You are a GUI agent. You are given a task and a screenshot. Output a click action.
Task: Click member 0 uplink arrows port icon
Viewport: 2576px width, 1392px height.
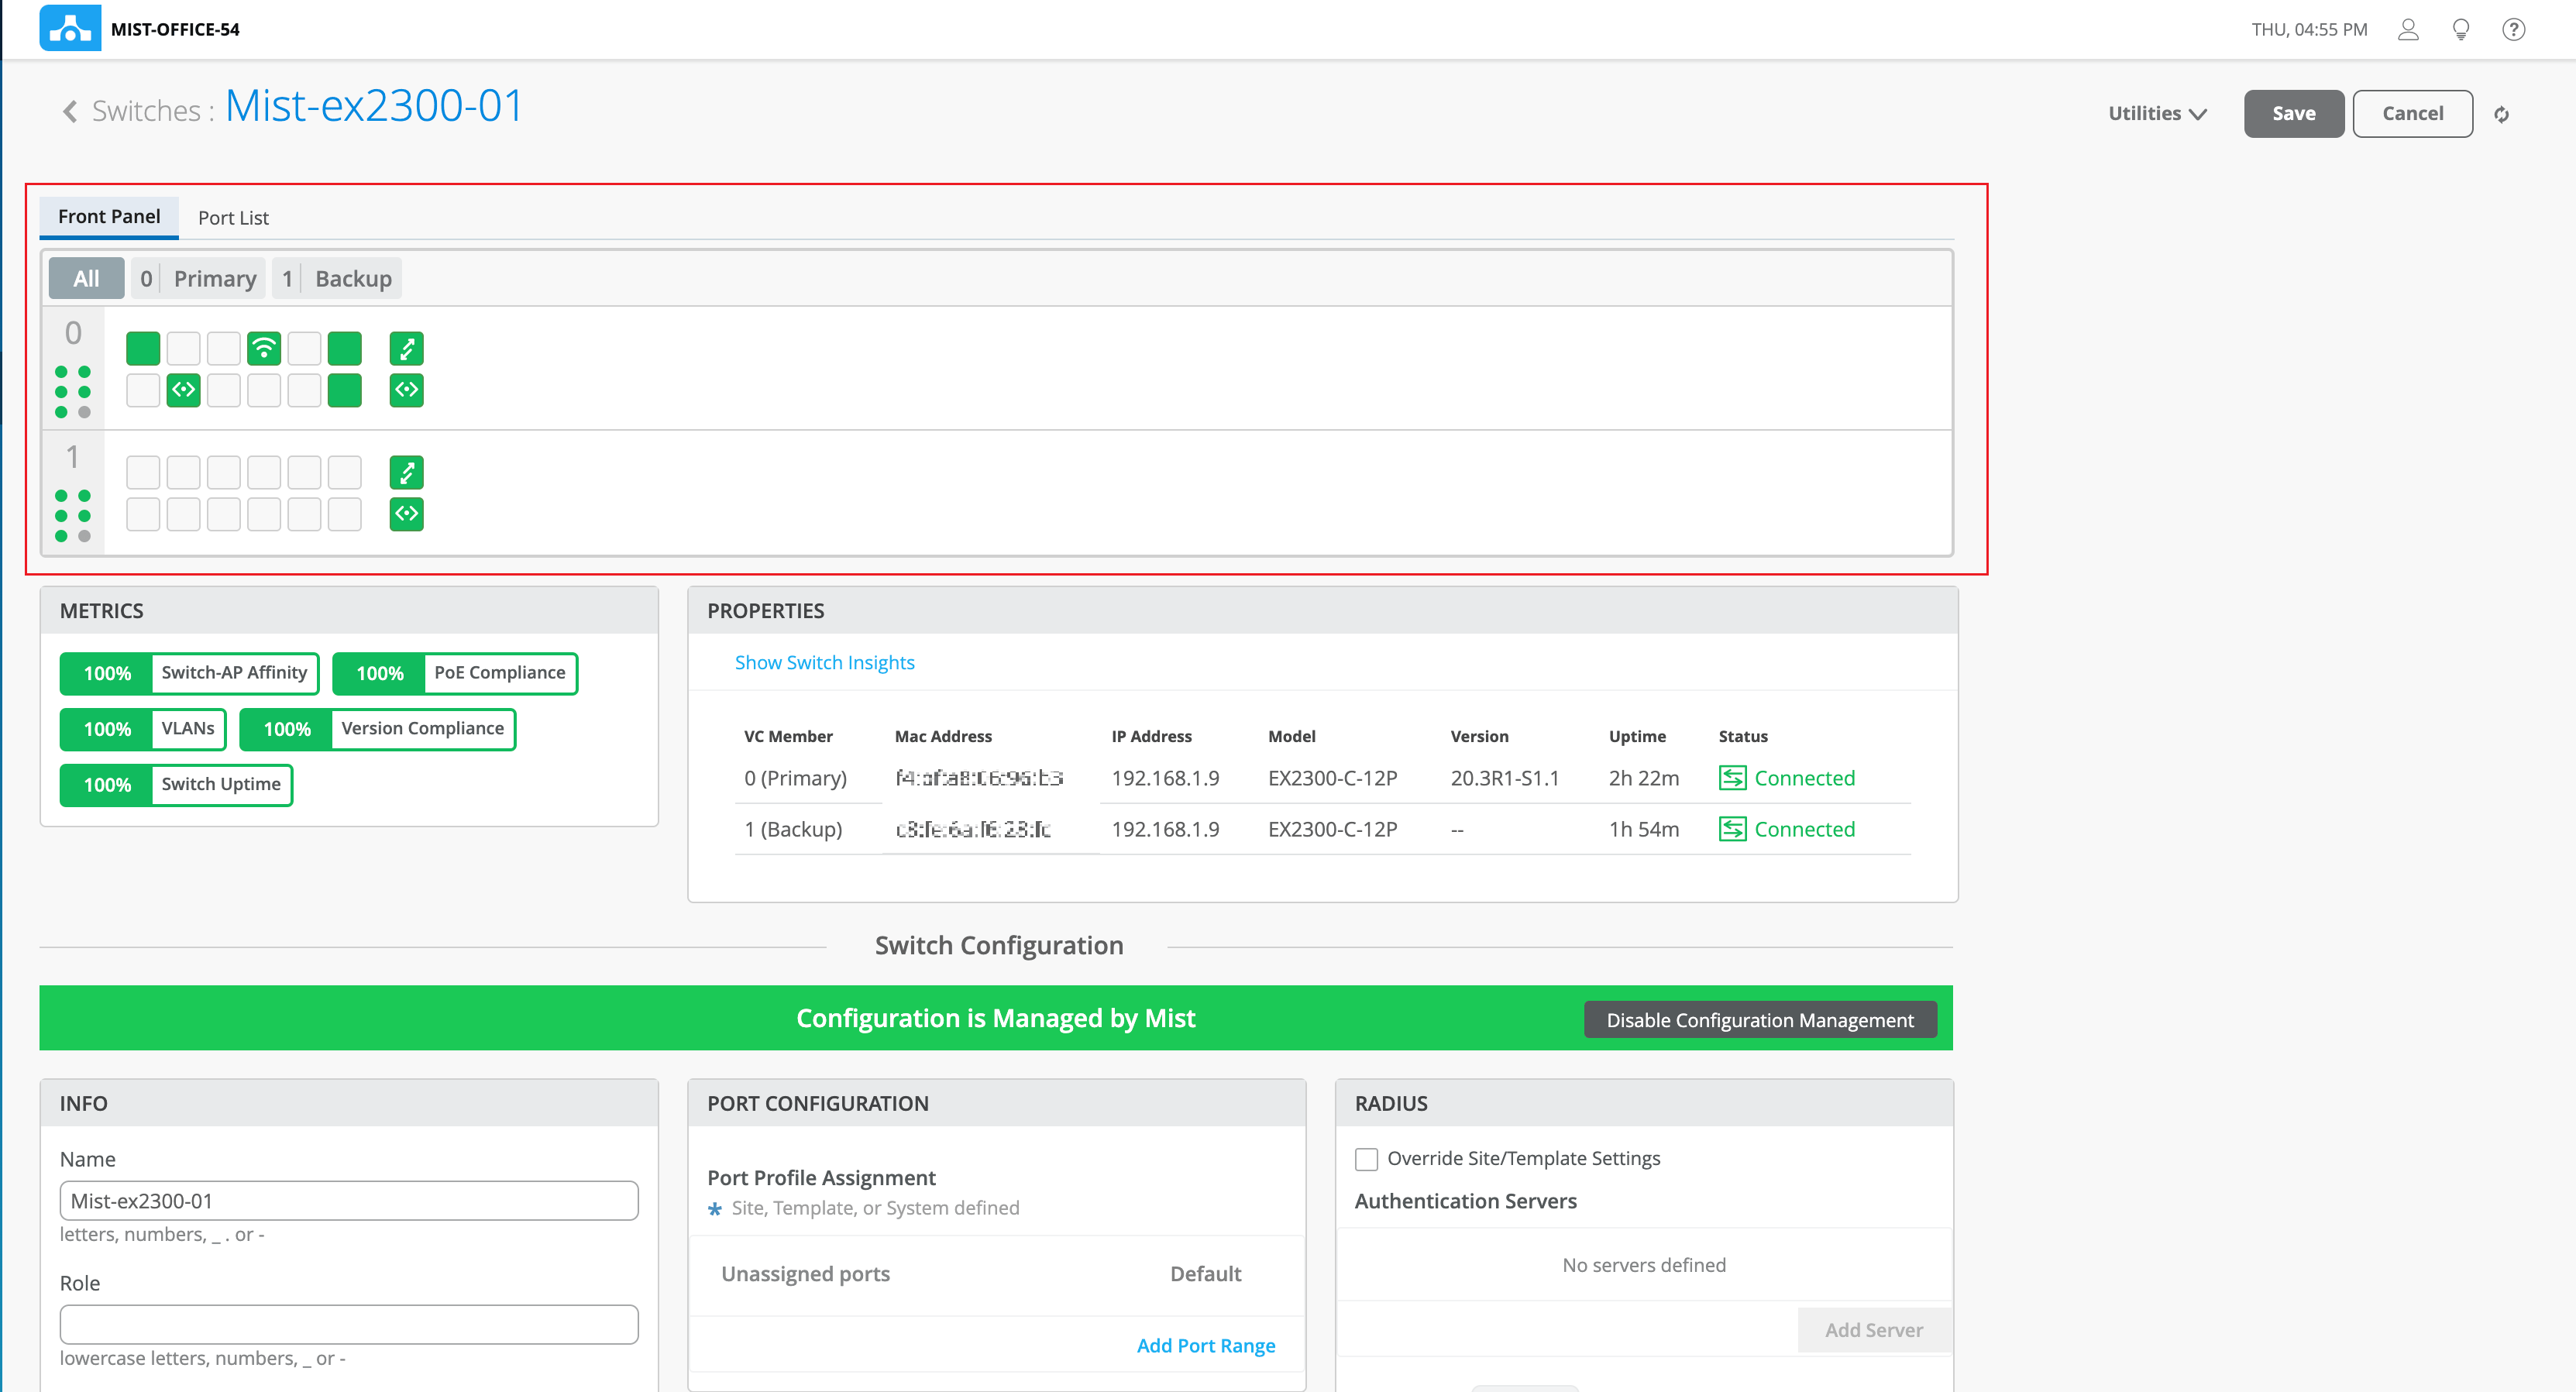(406, 348)
